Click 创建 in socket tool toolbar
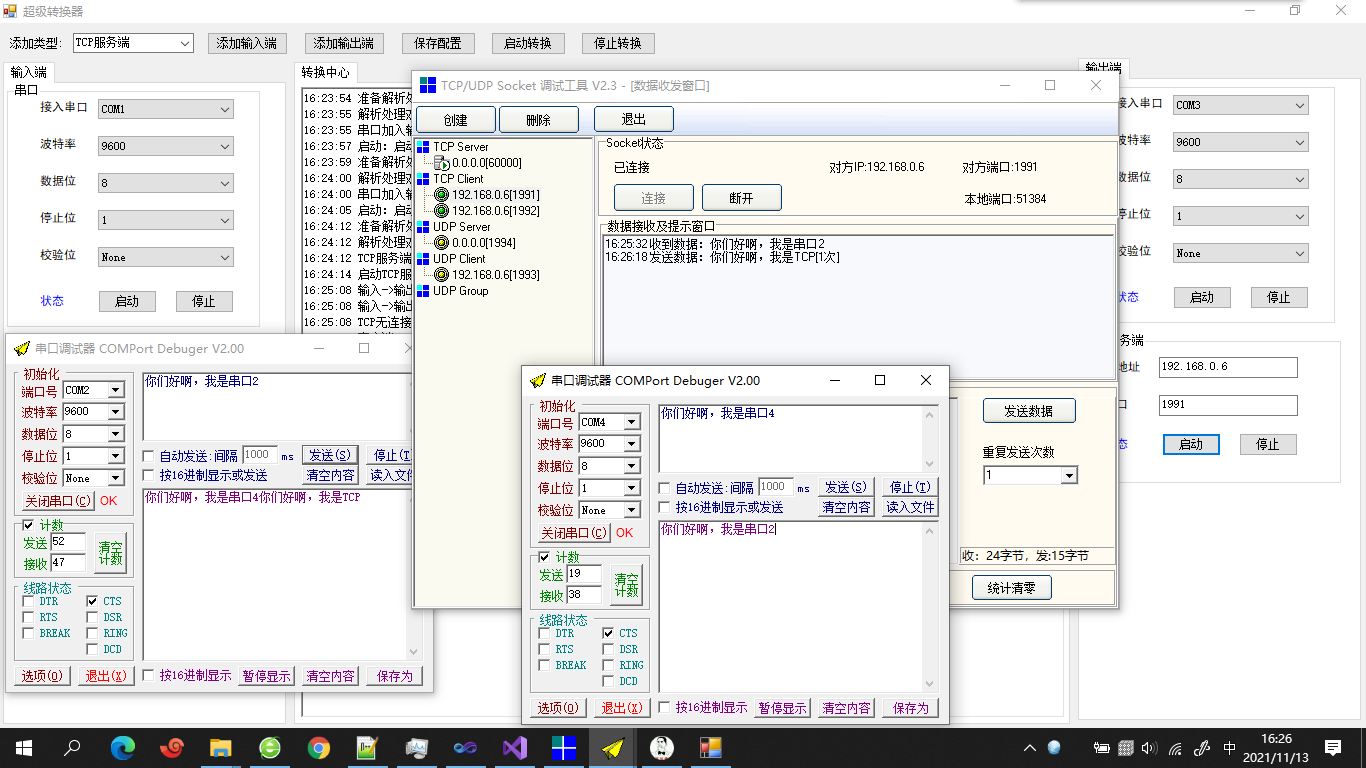 click(x=456, y=120)
